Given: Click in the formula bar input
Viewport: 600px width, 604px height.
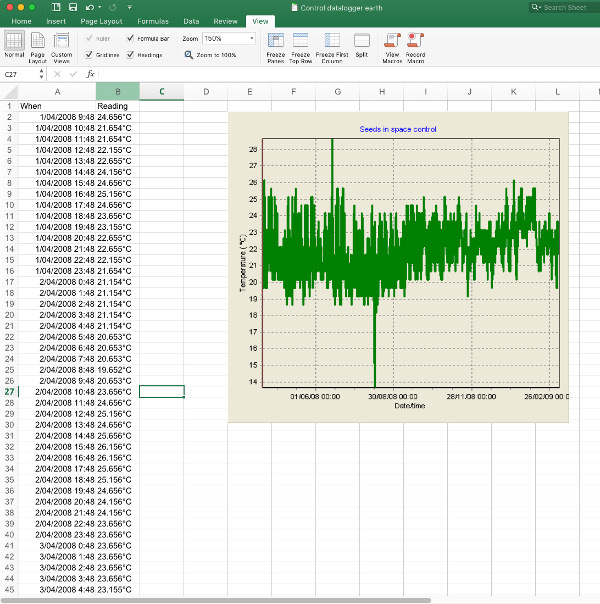Looking at the screenshot, I should 349,74.
